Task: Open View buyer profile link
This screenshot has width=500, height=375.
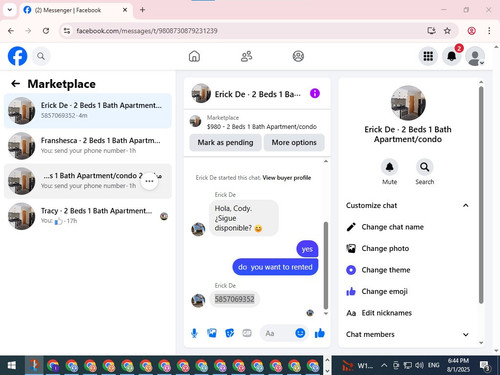Action: pos(287,178)
